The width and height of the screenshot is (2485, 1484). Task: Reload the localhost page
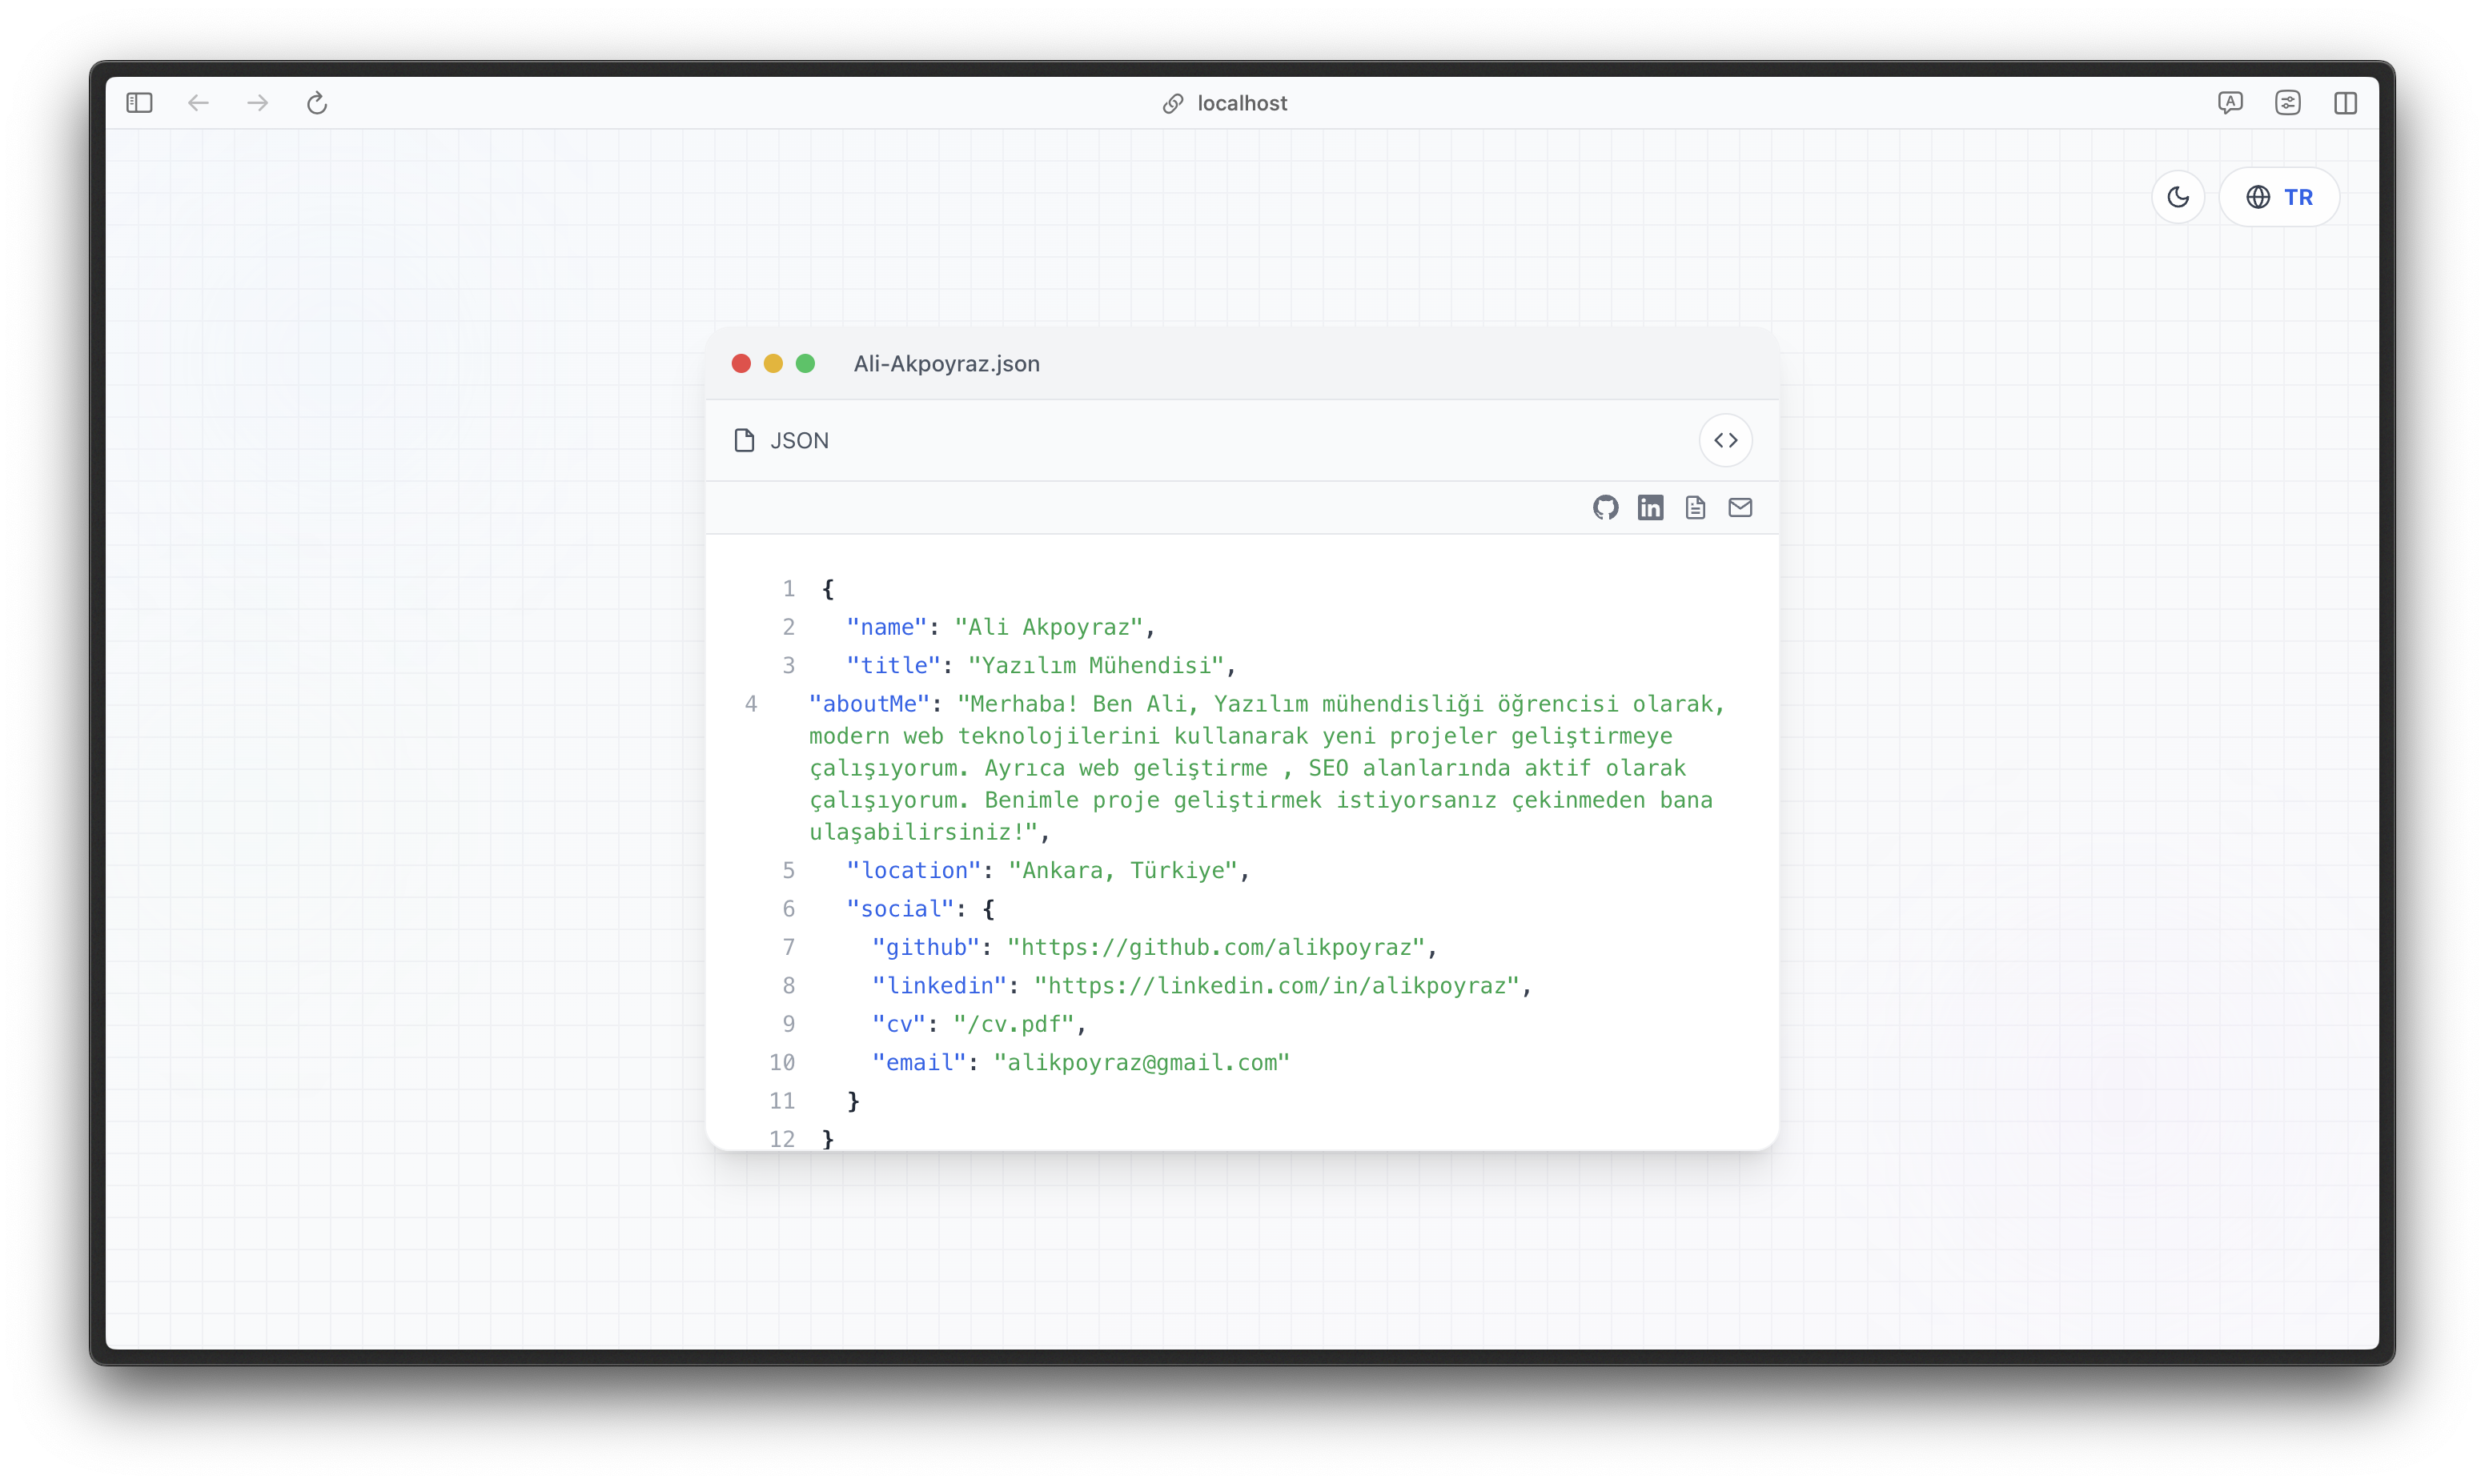pos(317,103)
